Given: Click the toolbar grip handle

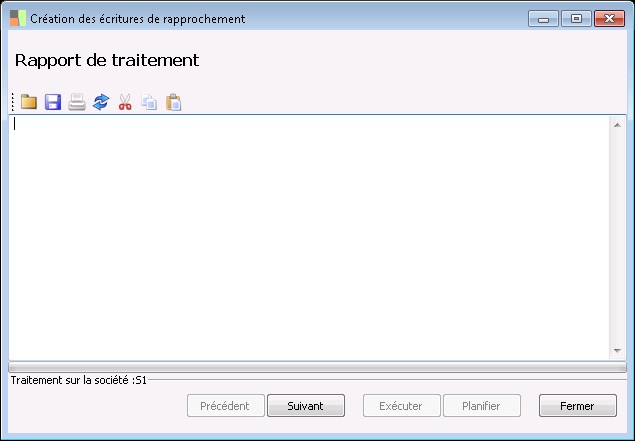Looking at the screenshot, I should pos(13,102).
